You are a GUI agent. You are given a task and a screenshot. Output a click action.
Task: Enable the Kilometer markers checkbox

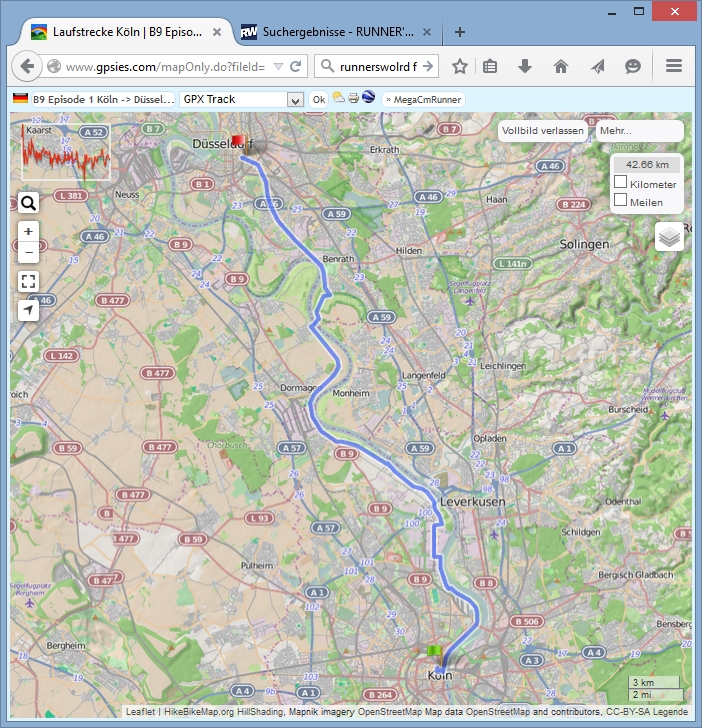point(621,183)
